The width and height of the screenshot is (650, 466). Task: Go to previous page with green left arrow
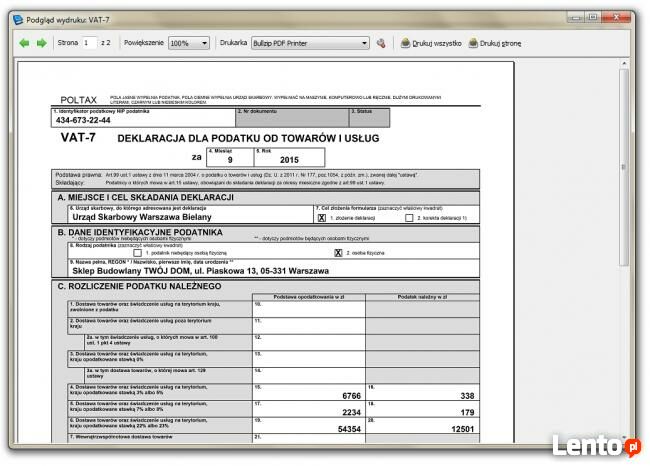24,43
